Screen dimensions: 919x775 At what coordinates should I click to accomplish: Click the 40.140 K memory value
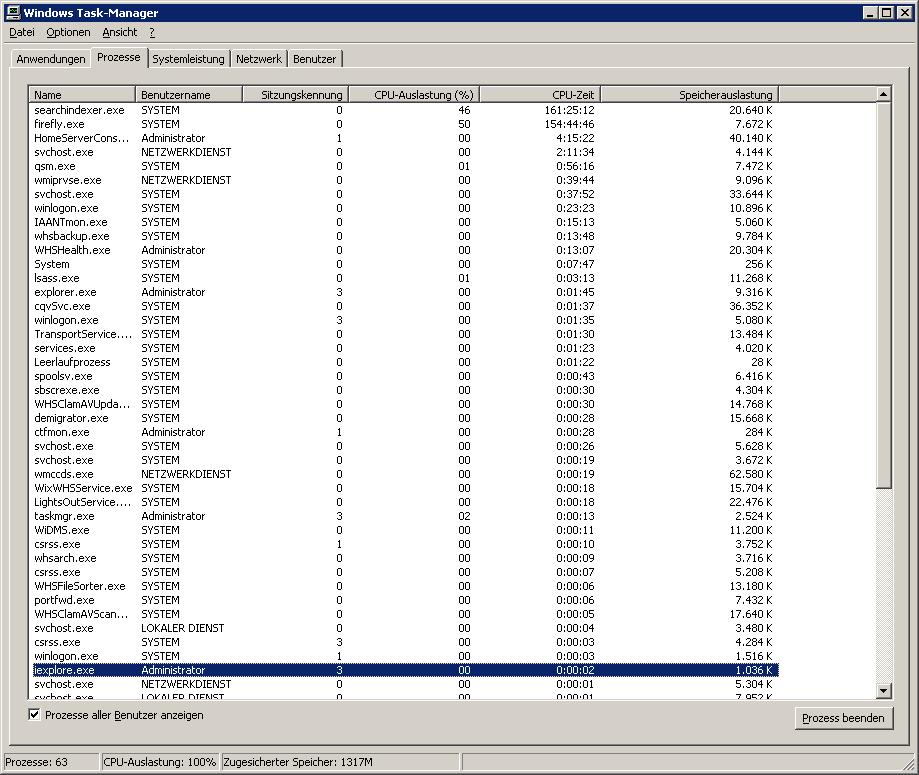pos(751,138)
